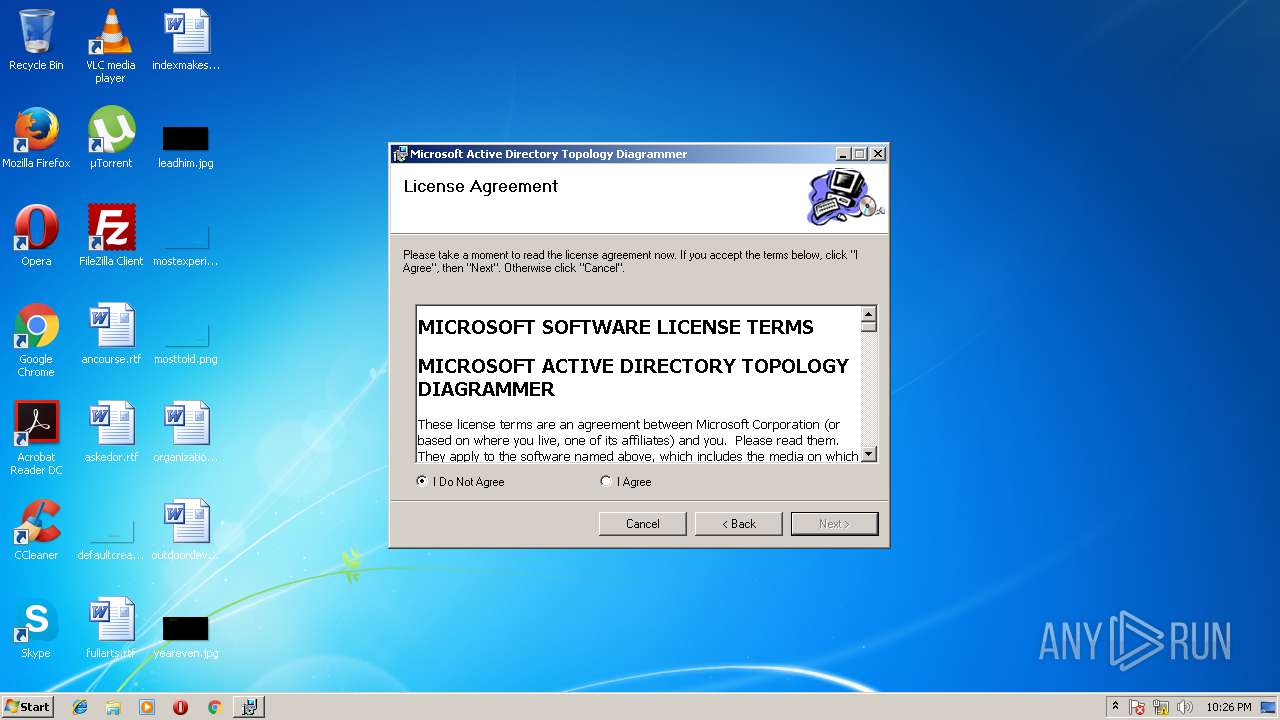Select the yeareven.jpg file icon
The width and height of the screenshot is (1280, 720).
[x=186, y=636]
